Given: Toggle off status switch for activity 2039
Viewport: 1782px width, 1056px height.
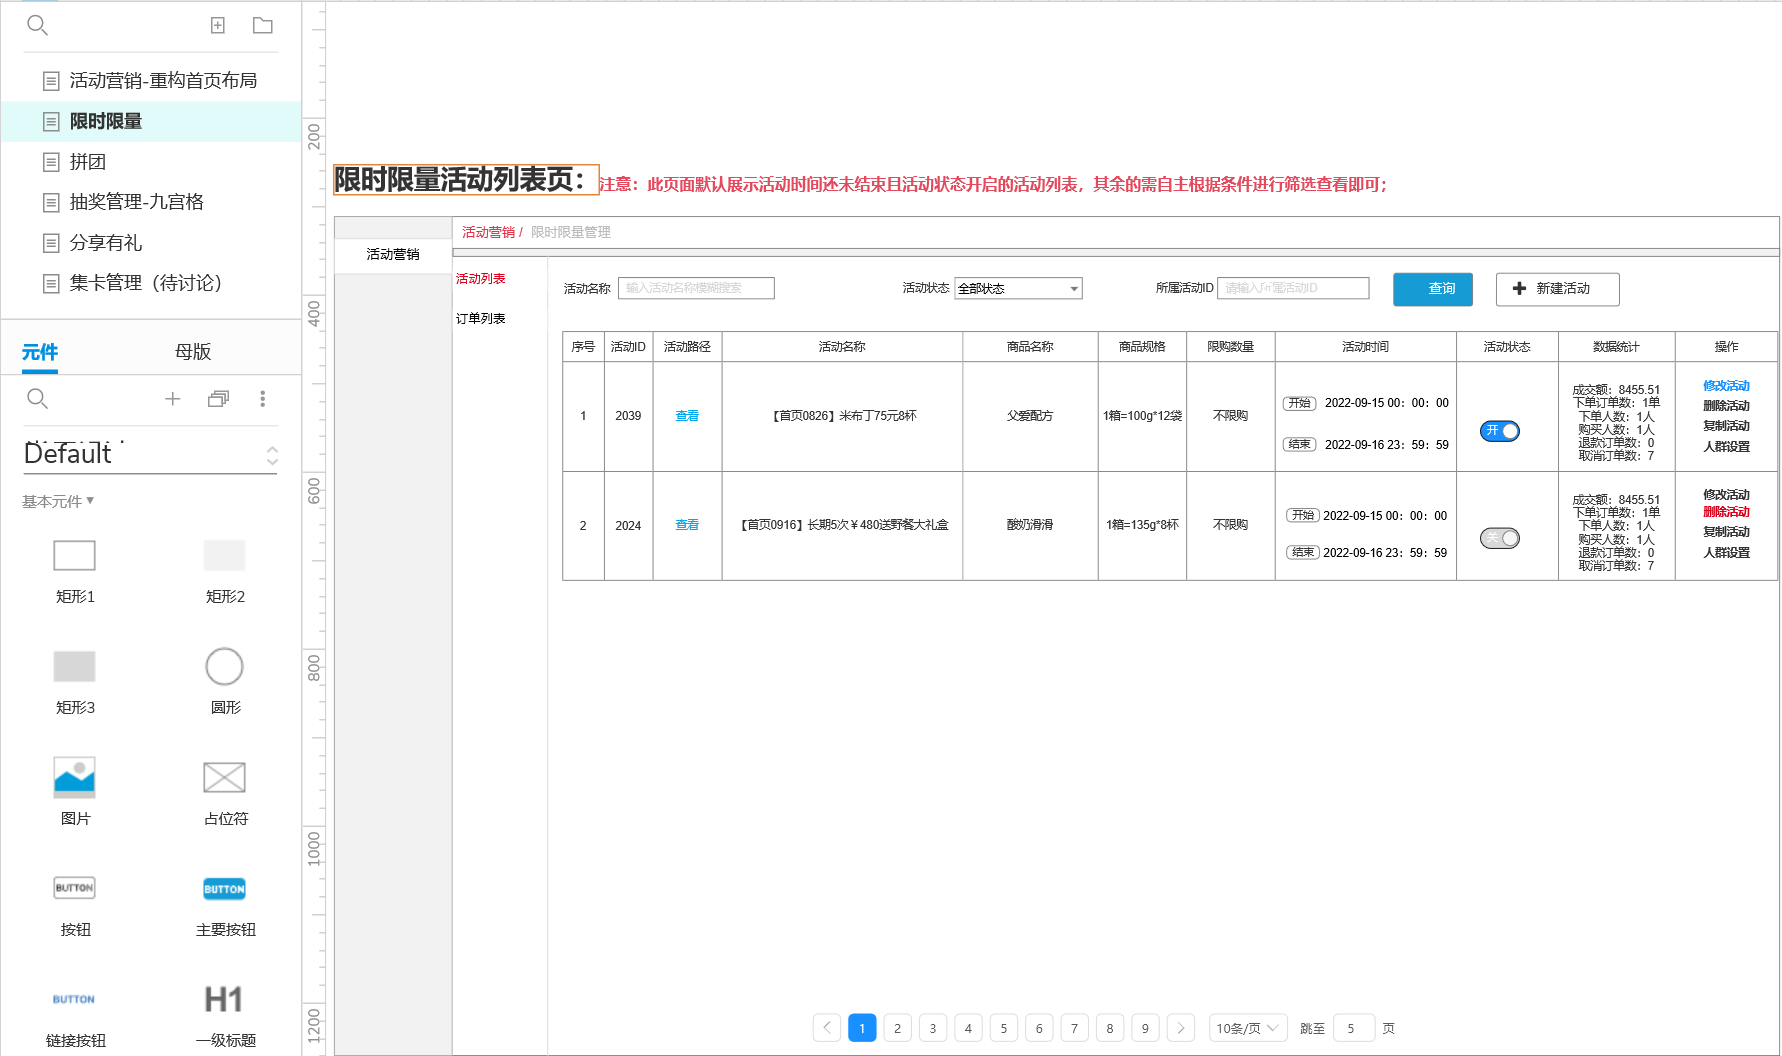Looking at the screenshot, I should click(1500, 431).
